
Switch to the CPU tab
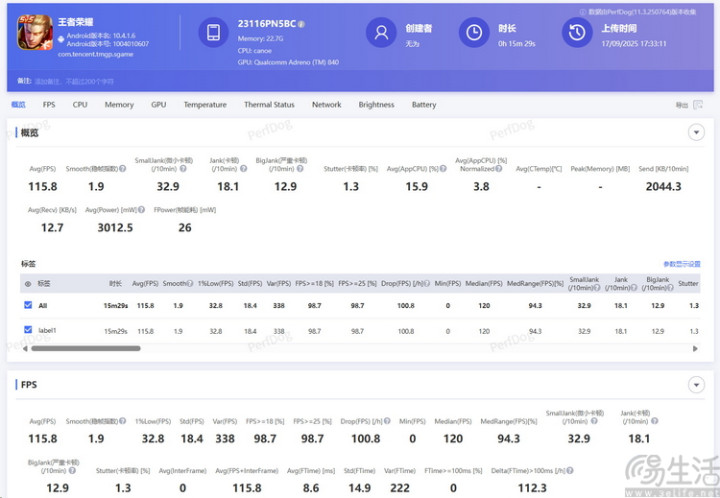pyautogui.click(x=80, y=104)
